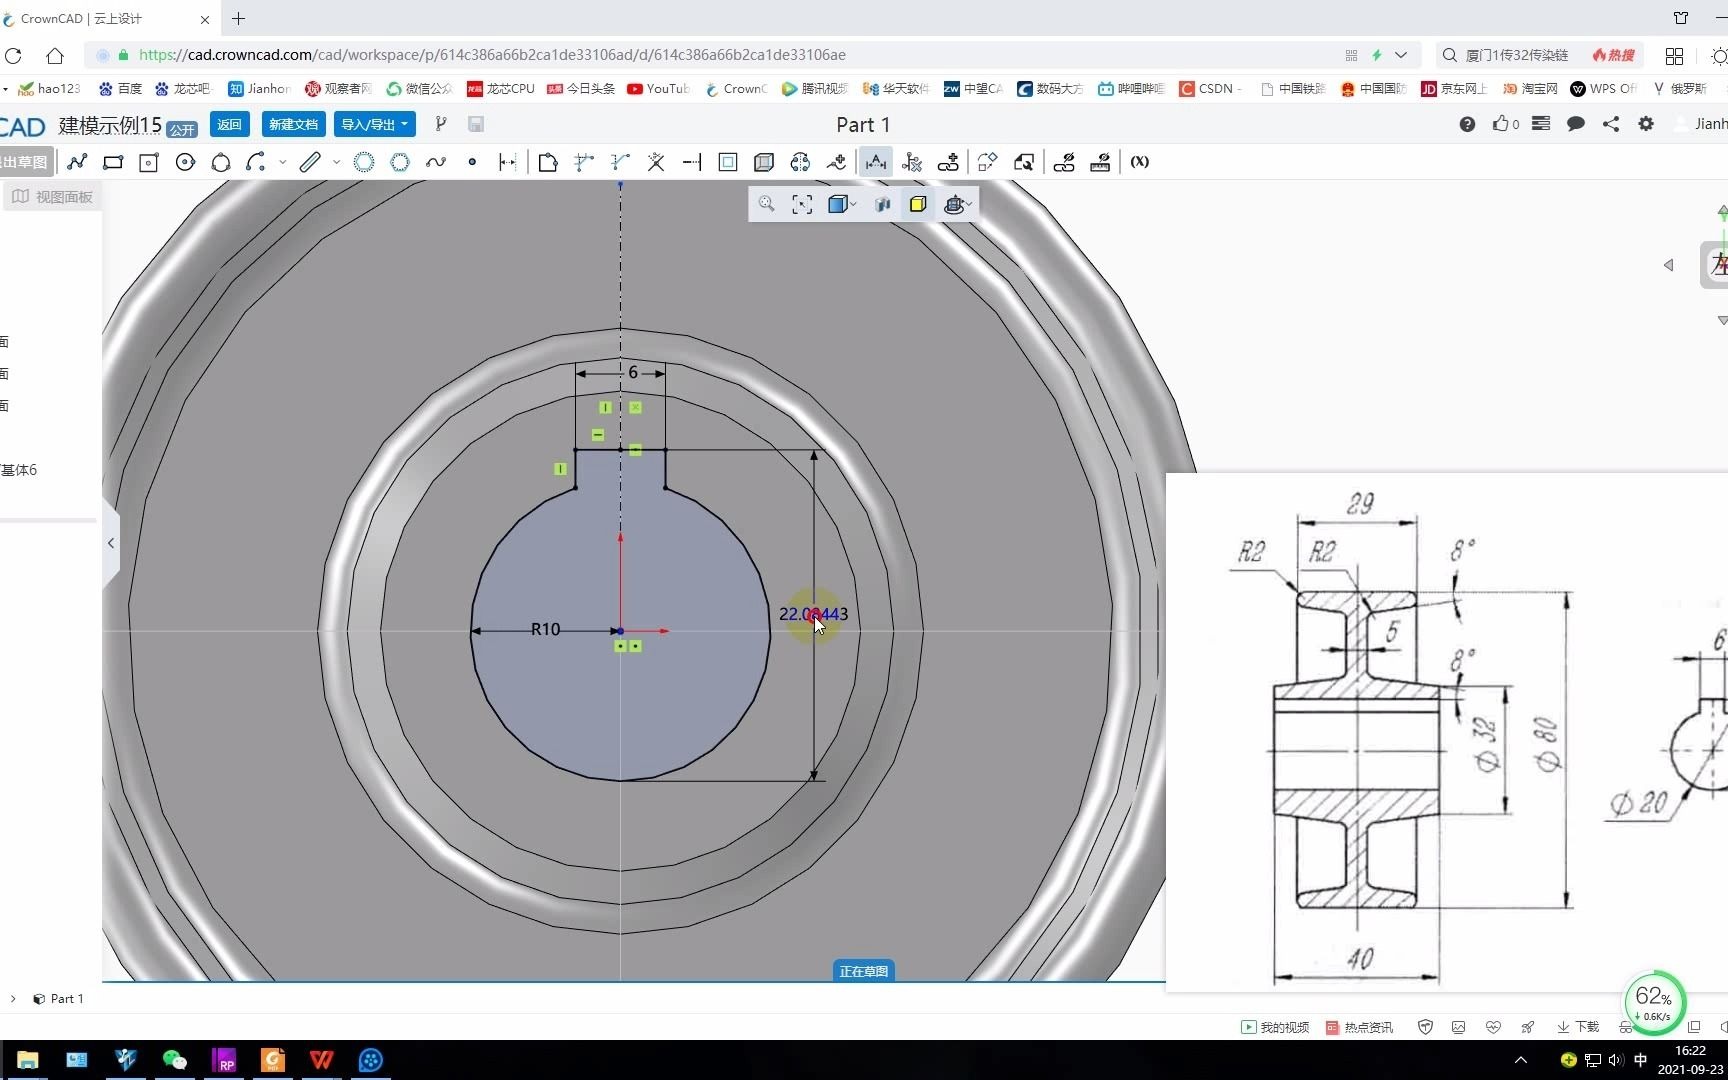Click the 新建文档 button
The width and height of the screenshot is (1728, 1080).
pyautogui.click(x=293, y=124)
